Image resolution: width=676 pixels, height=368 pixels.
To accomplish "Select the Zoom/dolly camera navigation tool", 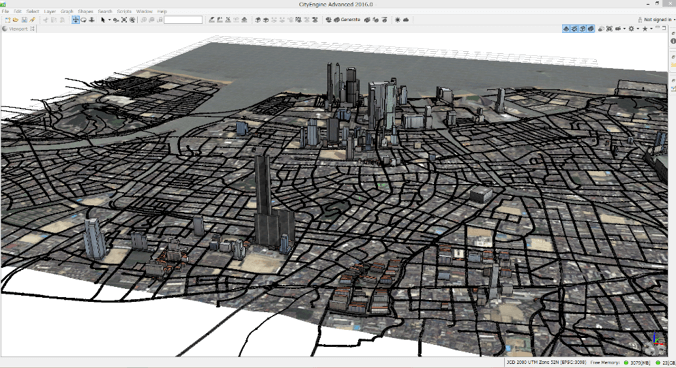I will (x=92, y=20).
